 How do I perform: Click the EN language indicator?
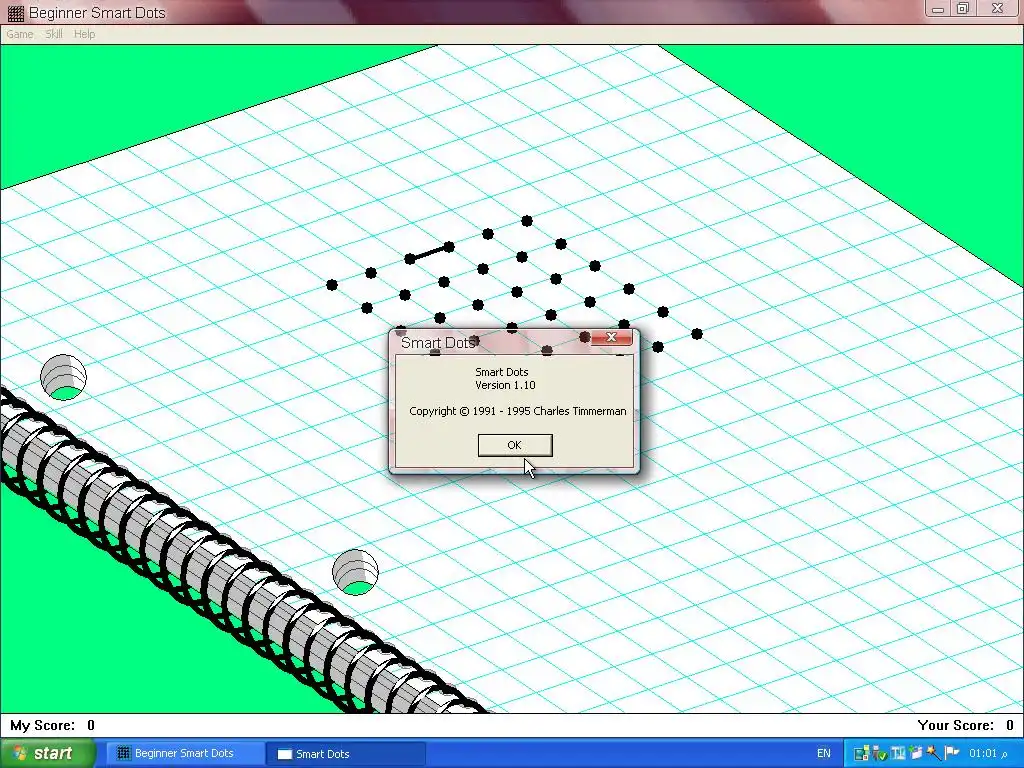click(824, 754)
